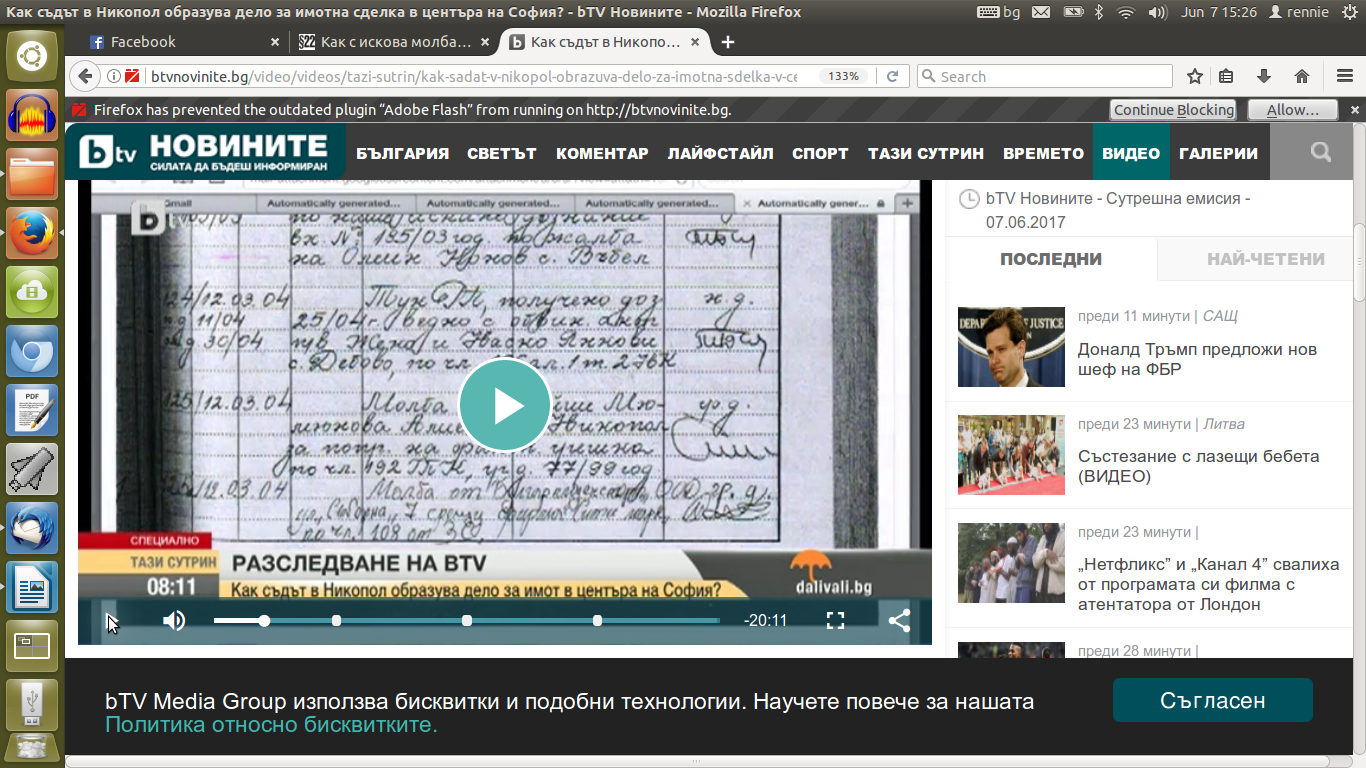Open the Netflix and Канал 4 article
This screenshot has height=768, width=1366.
1208,584
